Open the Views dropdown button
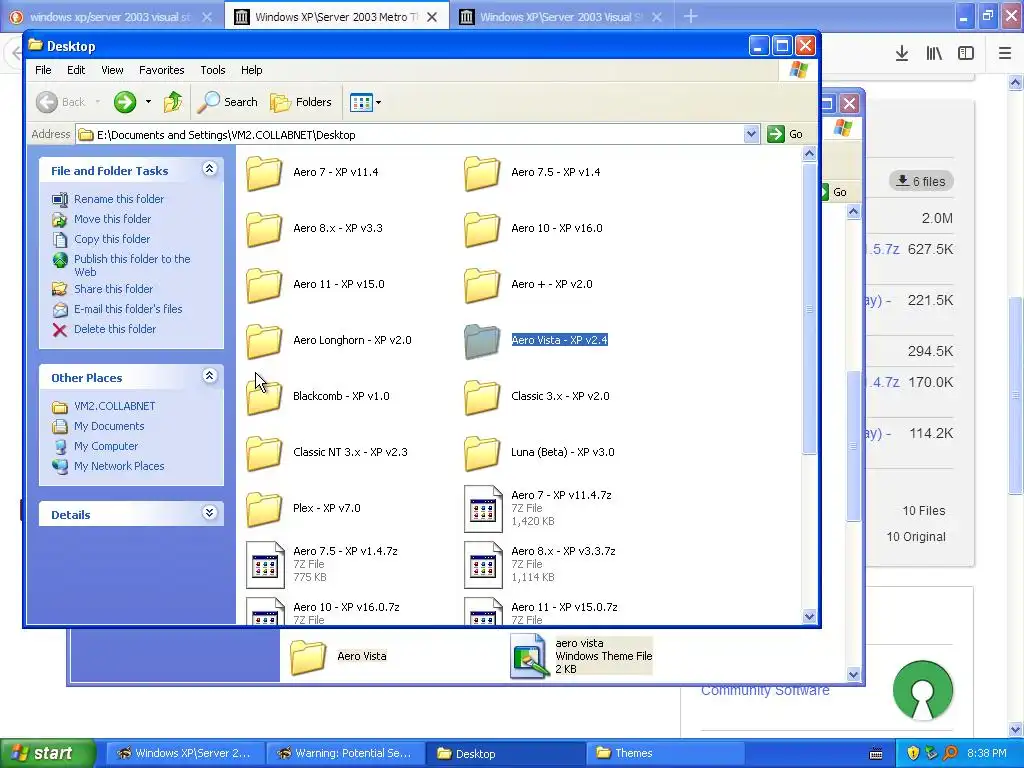The width and height of the screenshot is (1024, 768). coord(365,102)
